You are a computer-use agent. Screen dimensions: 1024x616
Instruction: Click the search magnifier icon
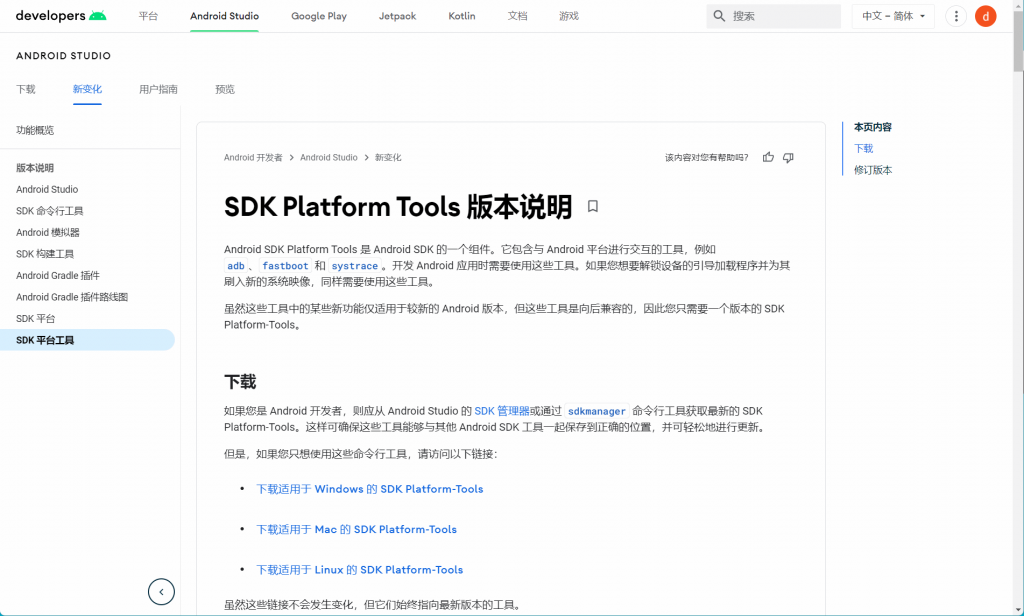719,16
